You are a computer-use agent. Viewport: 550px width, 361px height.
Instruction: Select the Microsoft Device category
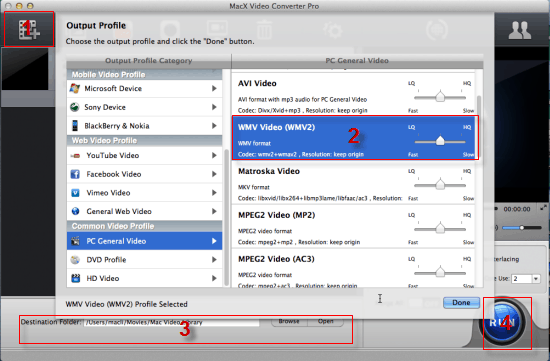[145, 88]
